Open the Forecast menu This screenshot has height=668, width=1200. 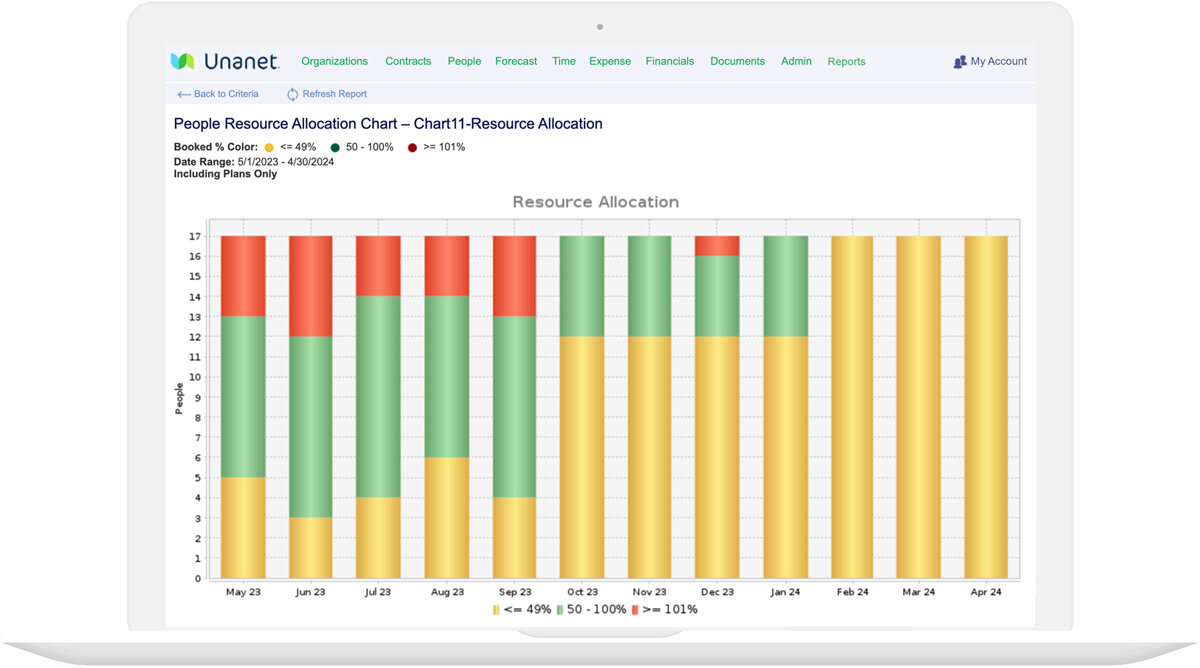tap(516, 61)
